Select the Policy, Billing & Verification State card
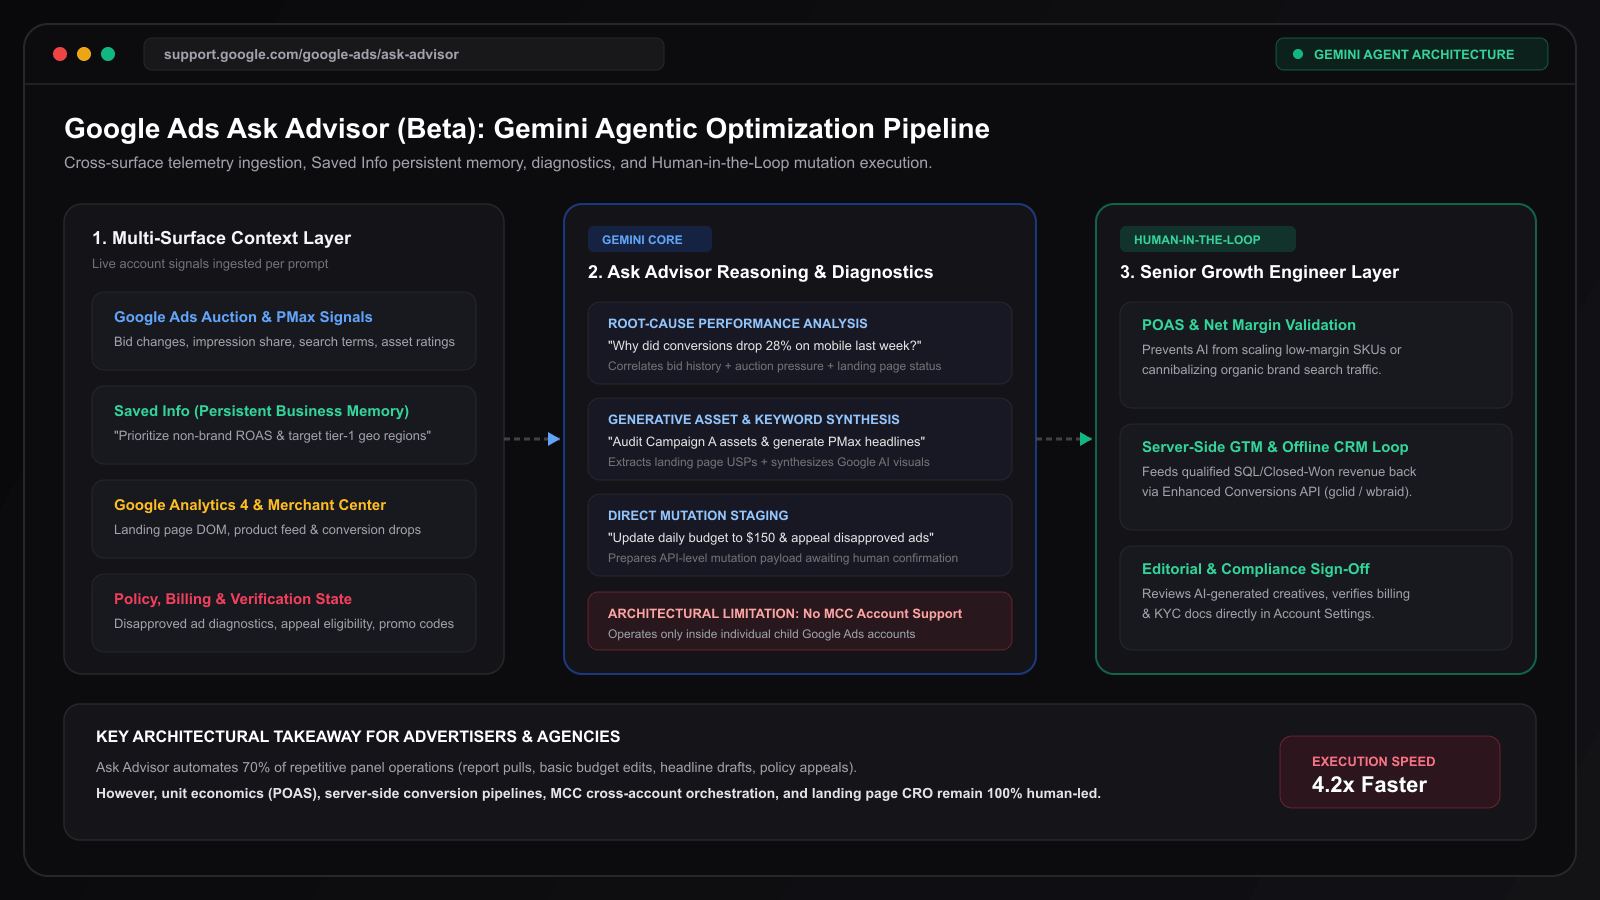1600x900 pixels. 284,613
